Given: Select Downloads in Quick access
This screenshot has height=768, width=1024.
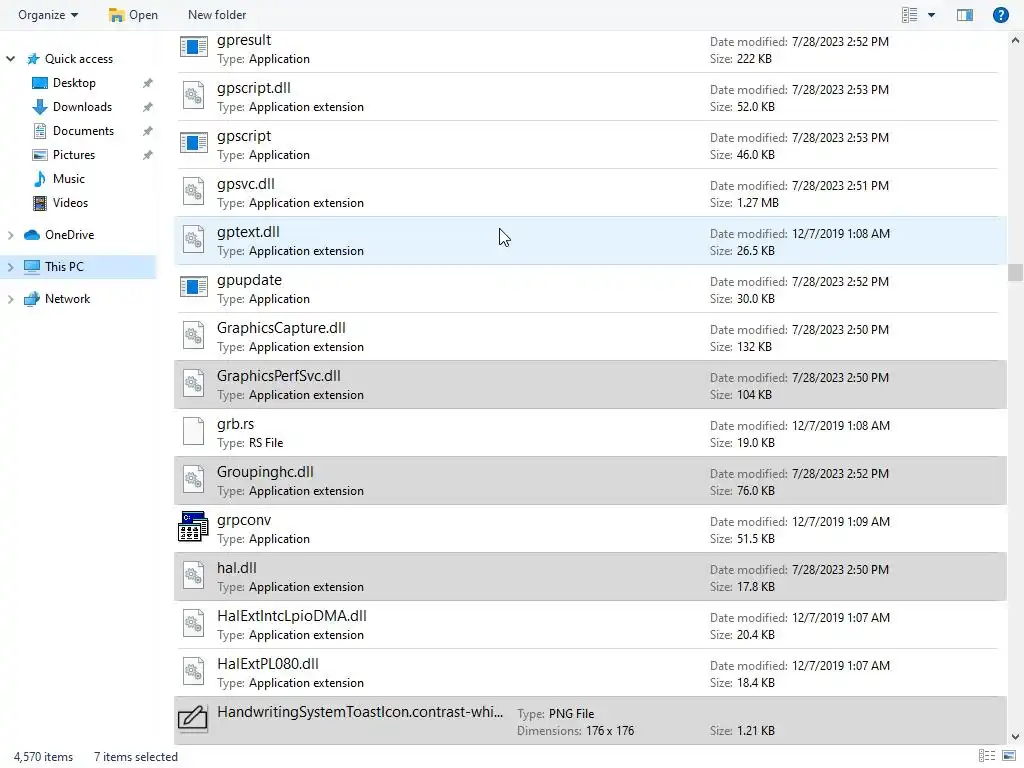Looking at the screenshot, I should click(82, 107).
